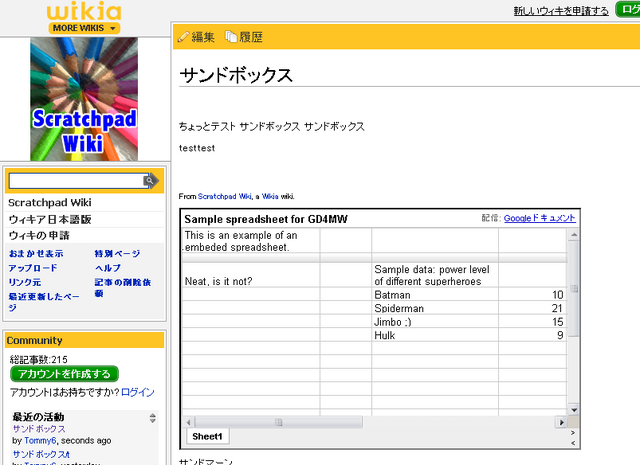The width and height of the screenshot is (640, 465).
Task: Click spreadsheet vertical scroll down arrow
Action: [574, 410]
